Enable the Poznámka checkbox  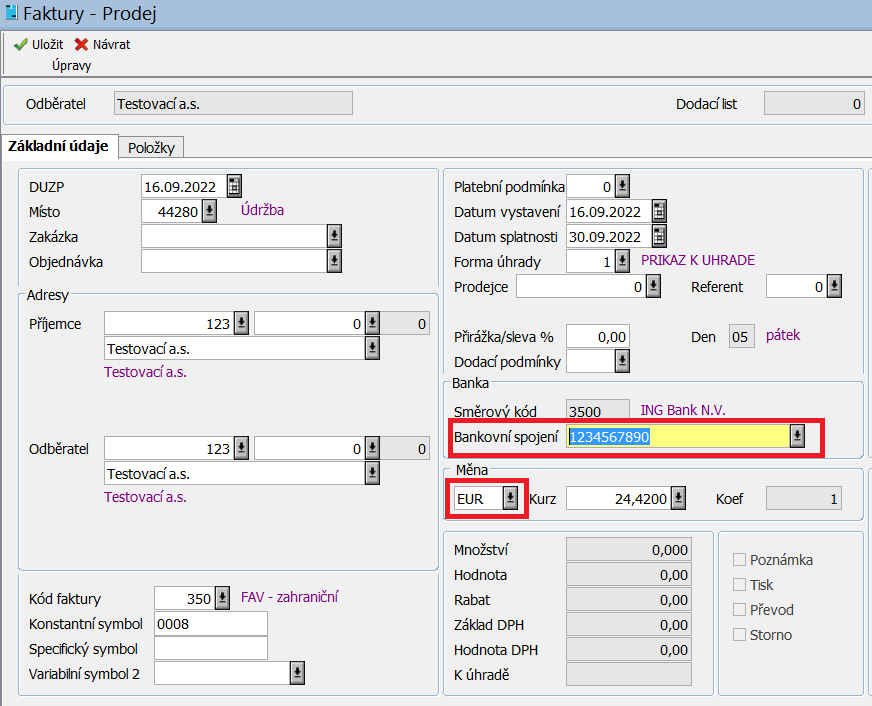[x=740, y=560]
